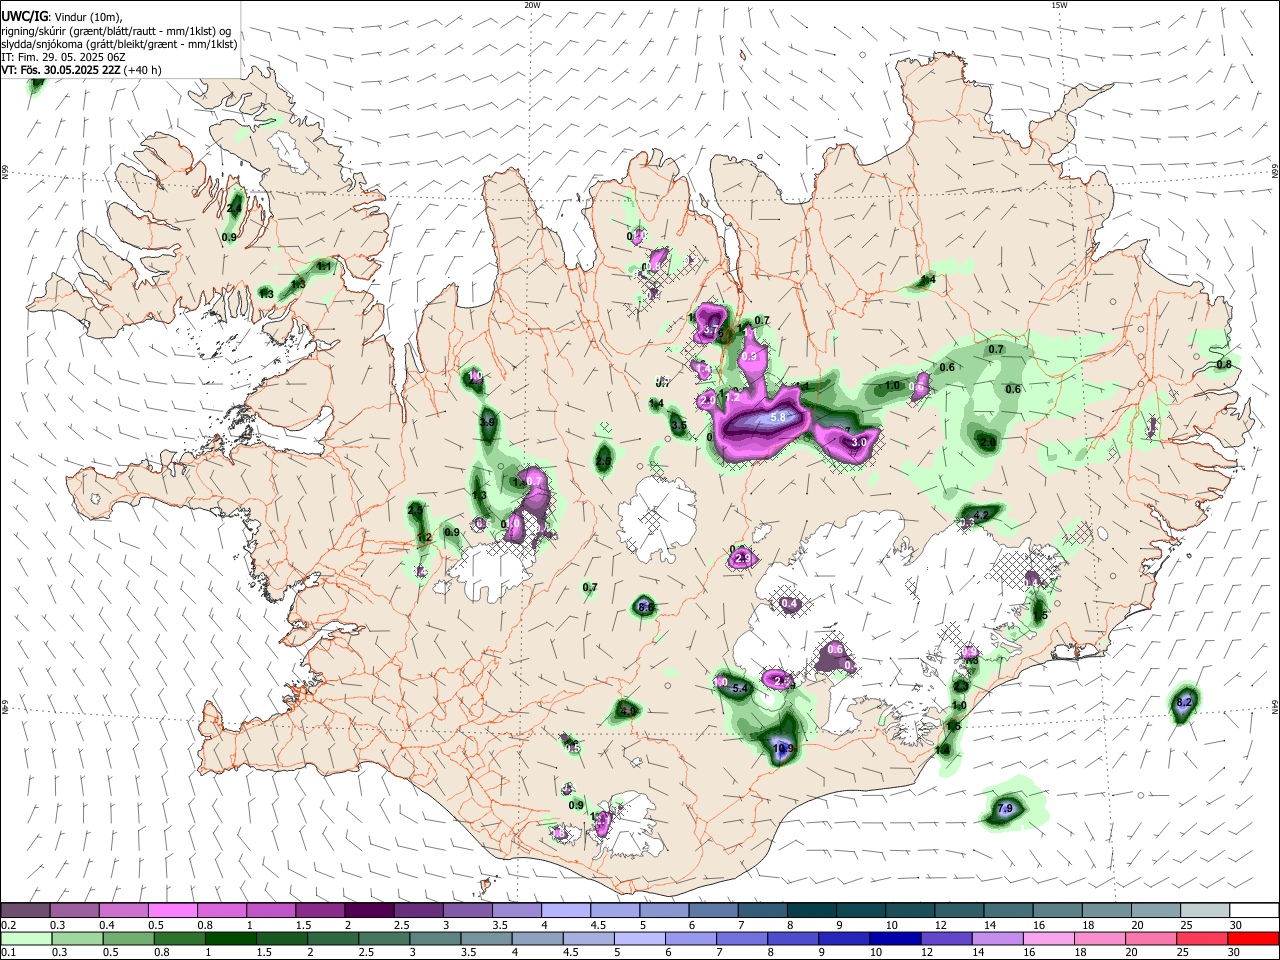Click the 8.6 precipitation value on map
Image resolution: width=1280 pixels, height=960 pixels.
pos(645,606)
